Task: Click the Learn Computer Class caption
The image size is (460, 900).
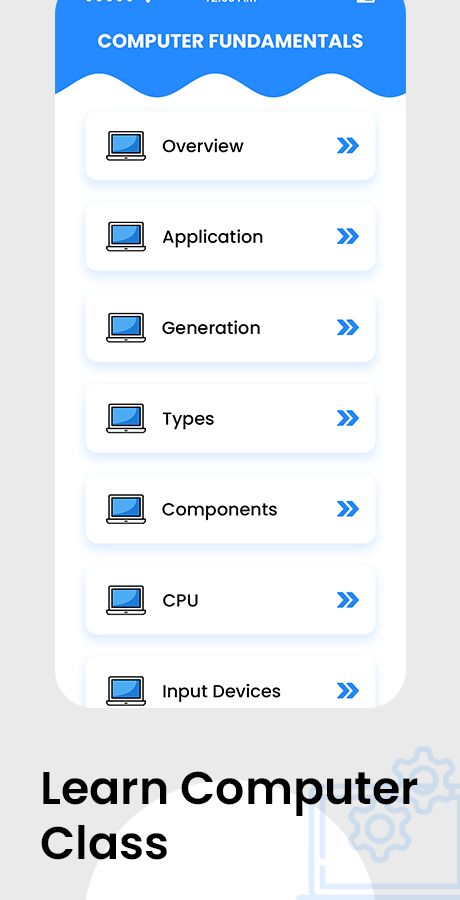Action: (229, 815)
